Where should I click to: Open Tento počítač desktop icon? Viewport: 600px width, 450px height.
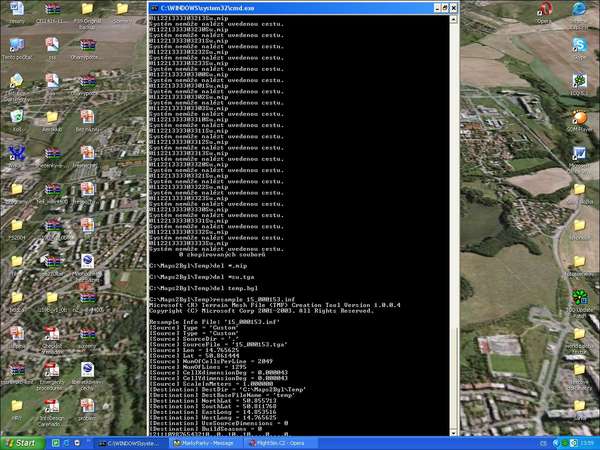[x=17, y=48]
